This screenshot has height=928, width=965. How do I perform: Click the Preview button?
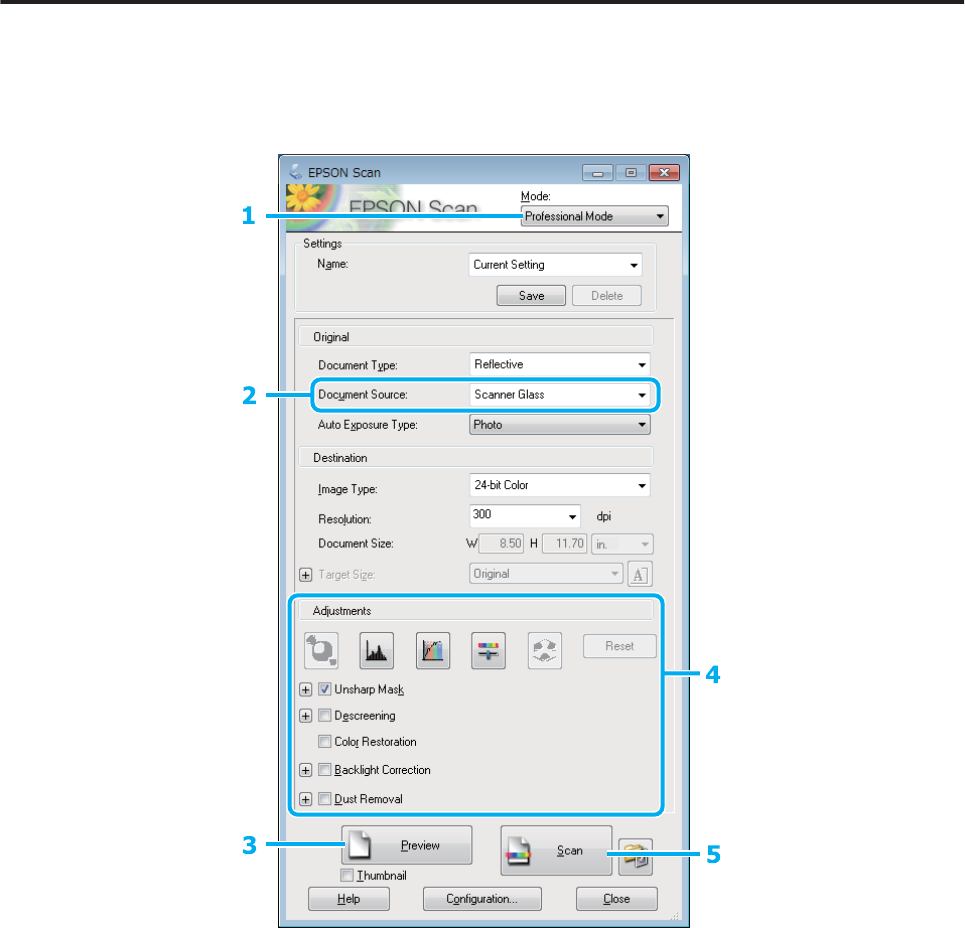[x=406, y=846]
